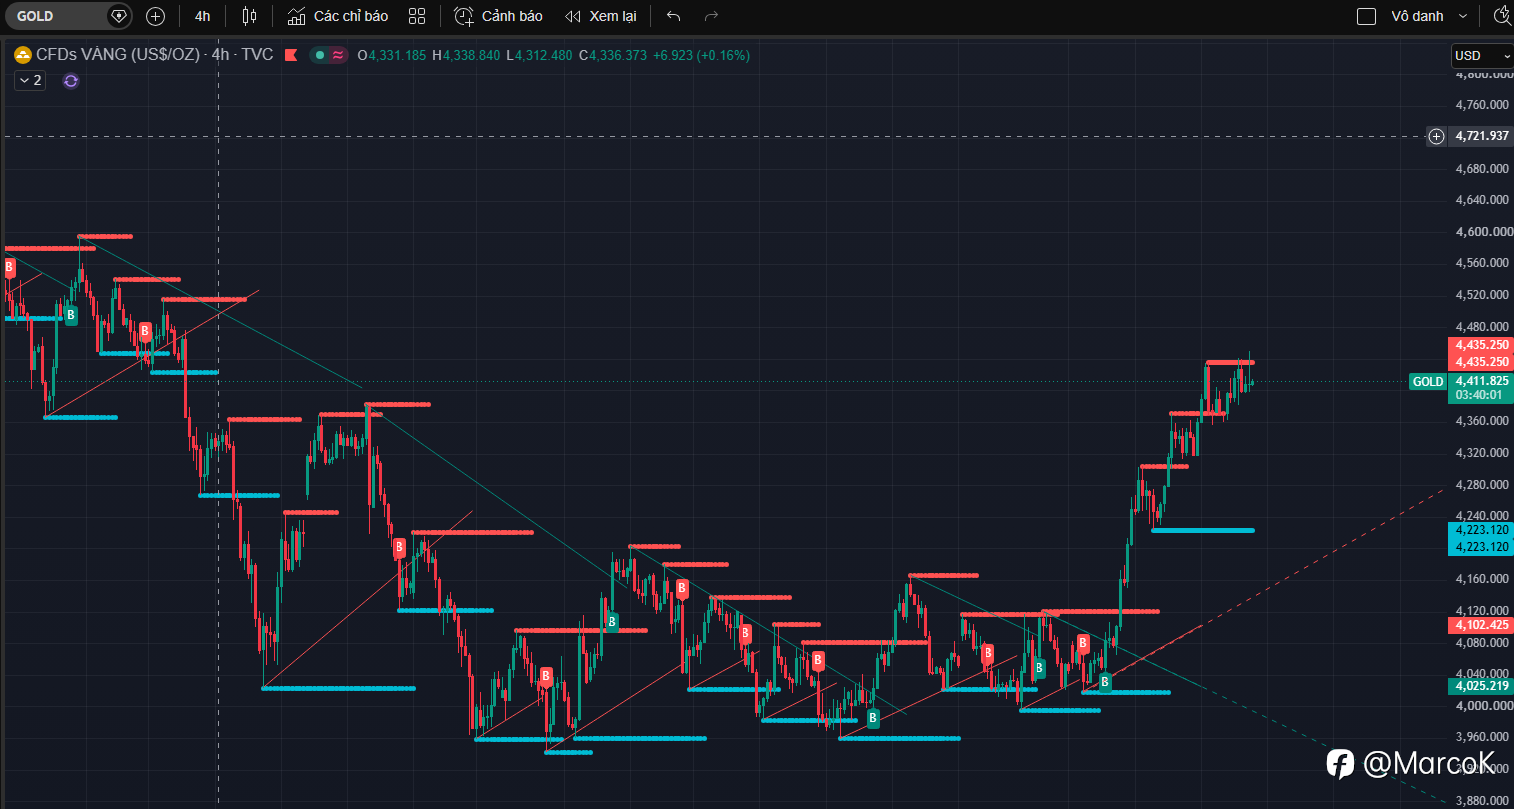Open indicator templates with the four-squares icon
The width and height of the screenshot is (1514, 809).
pos(417,16)
